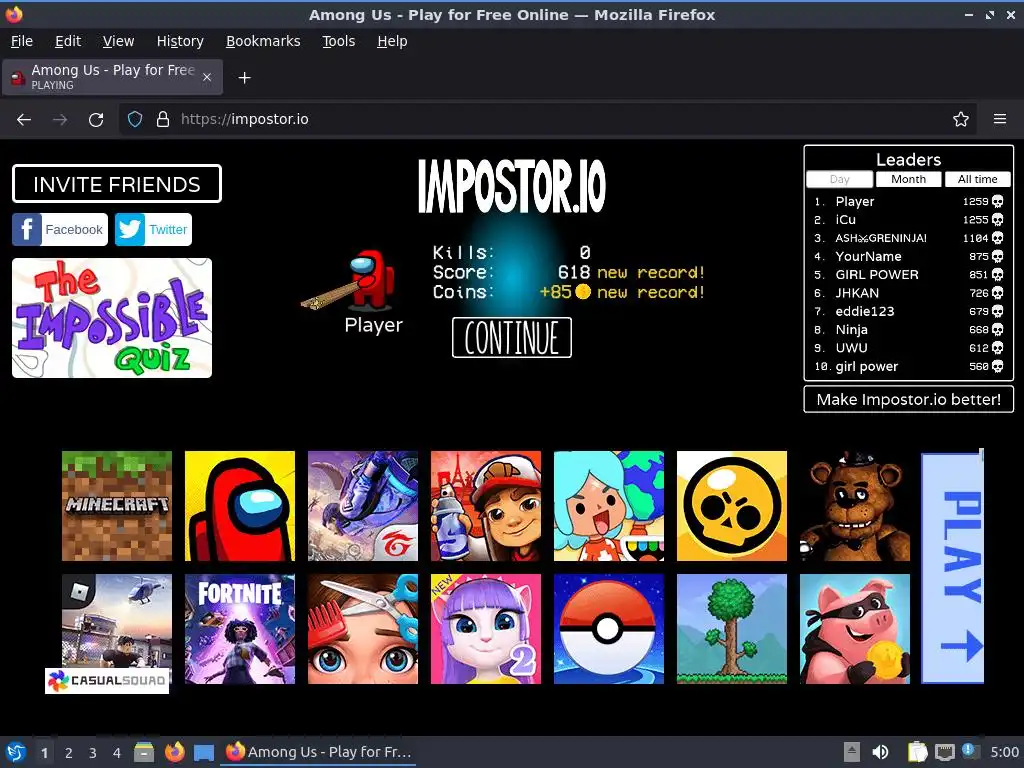The image size is (1024, 768).
Task: Open the History menu
Action: (180, 41)
